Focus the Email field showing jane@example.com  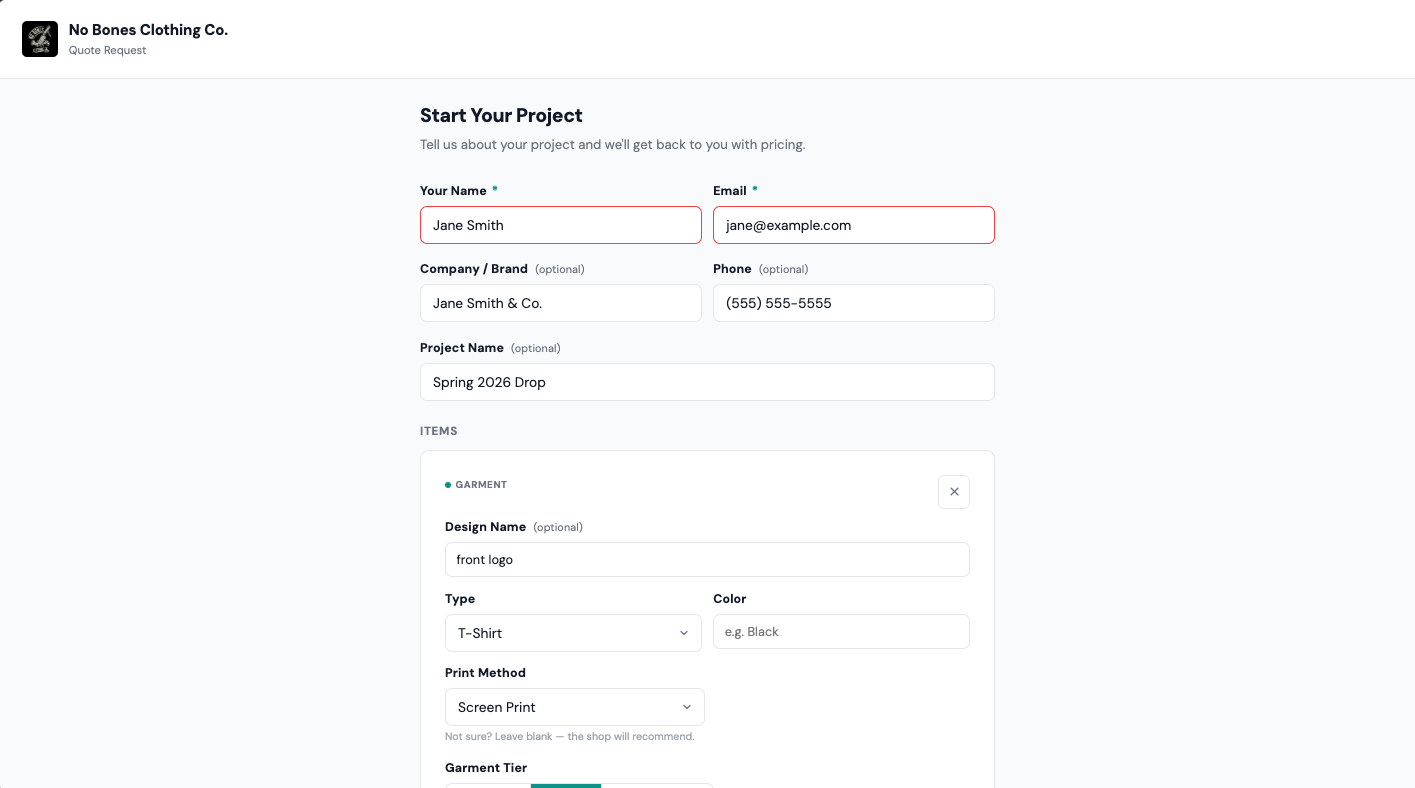(x=854, y=225)
